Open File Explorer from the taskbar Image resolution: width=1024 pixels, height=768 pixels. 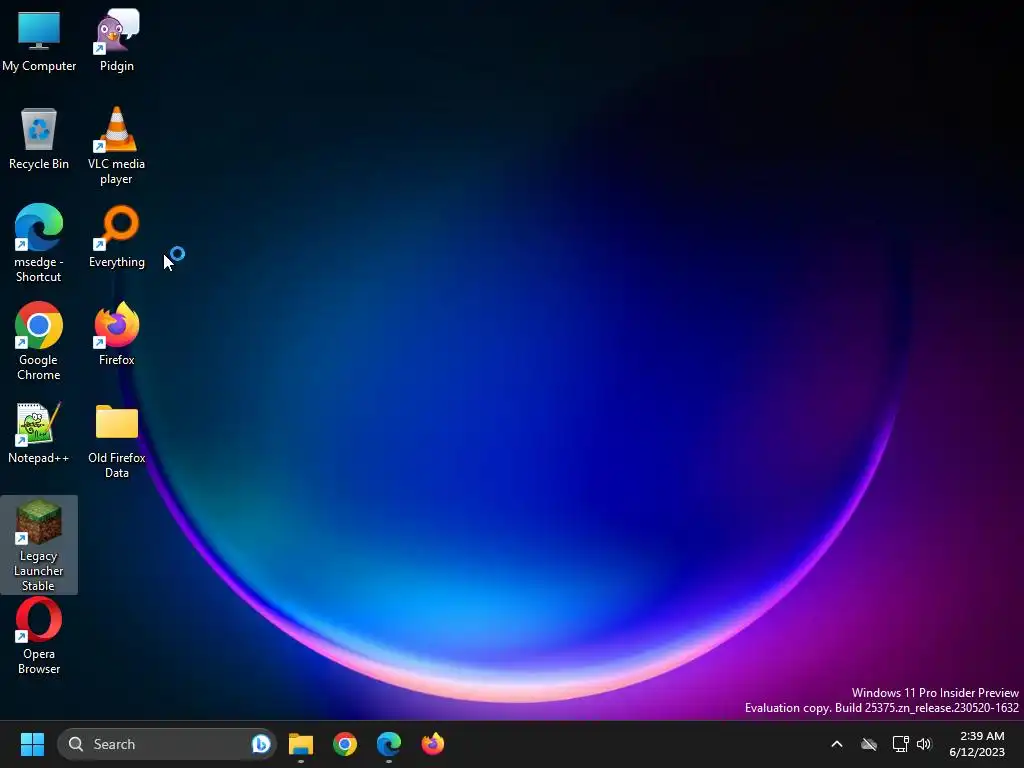[x=301, y=744]
